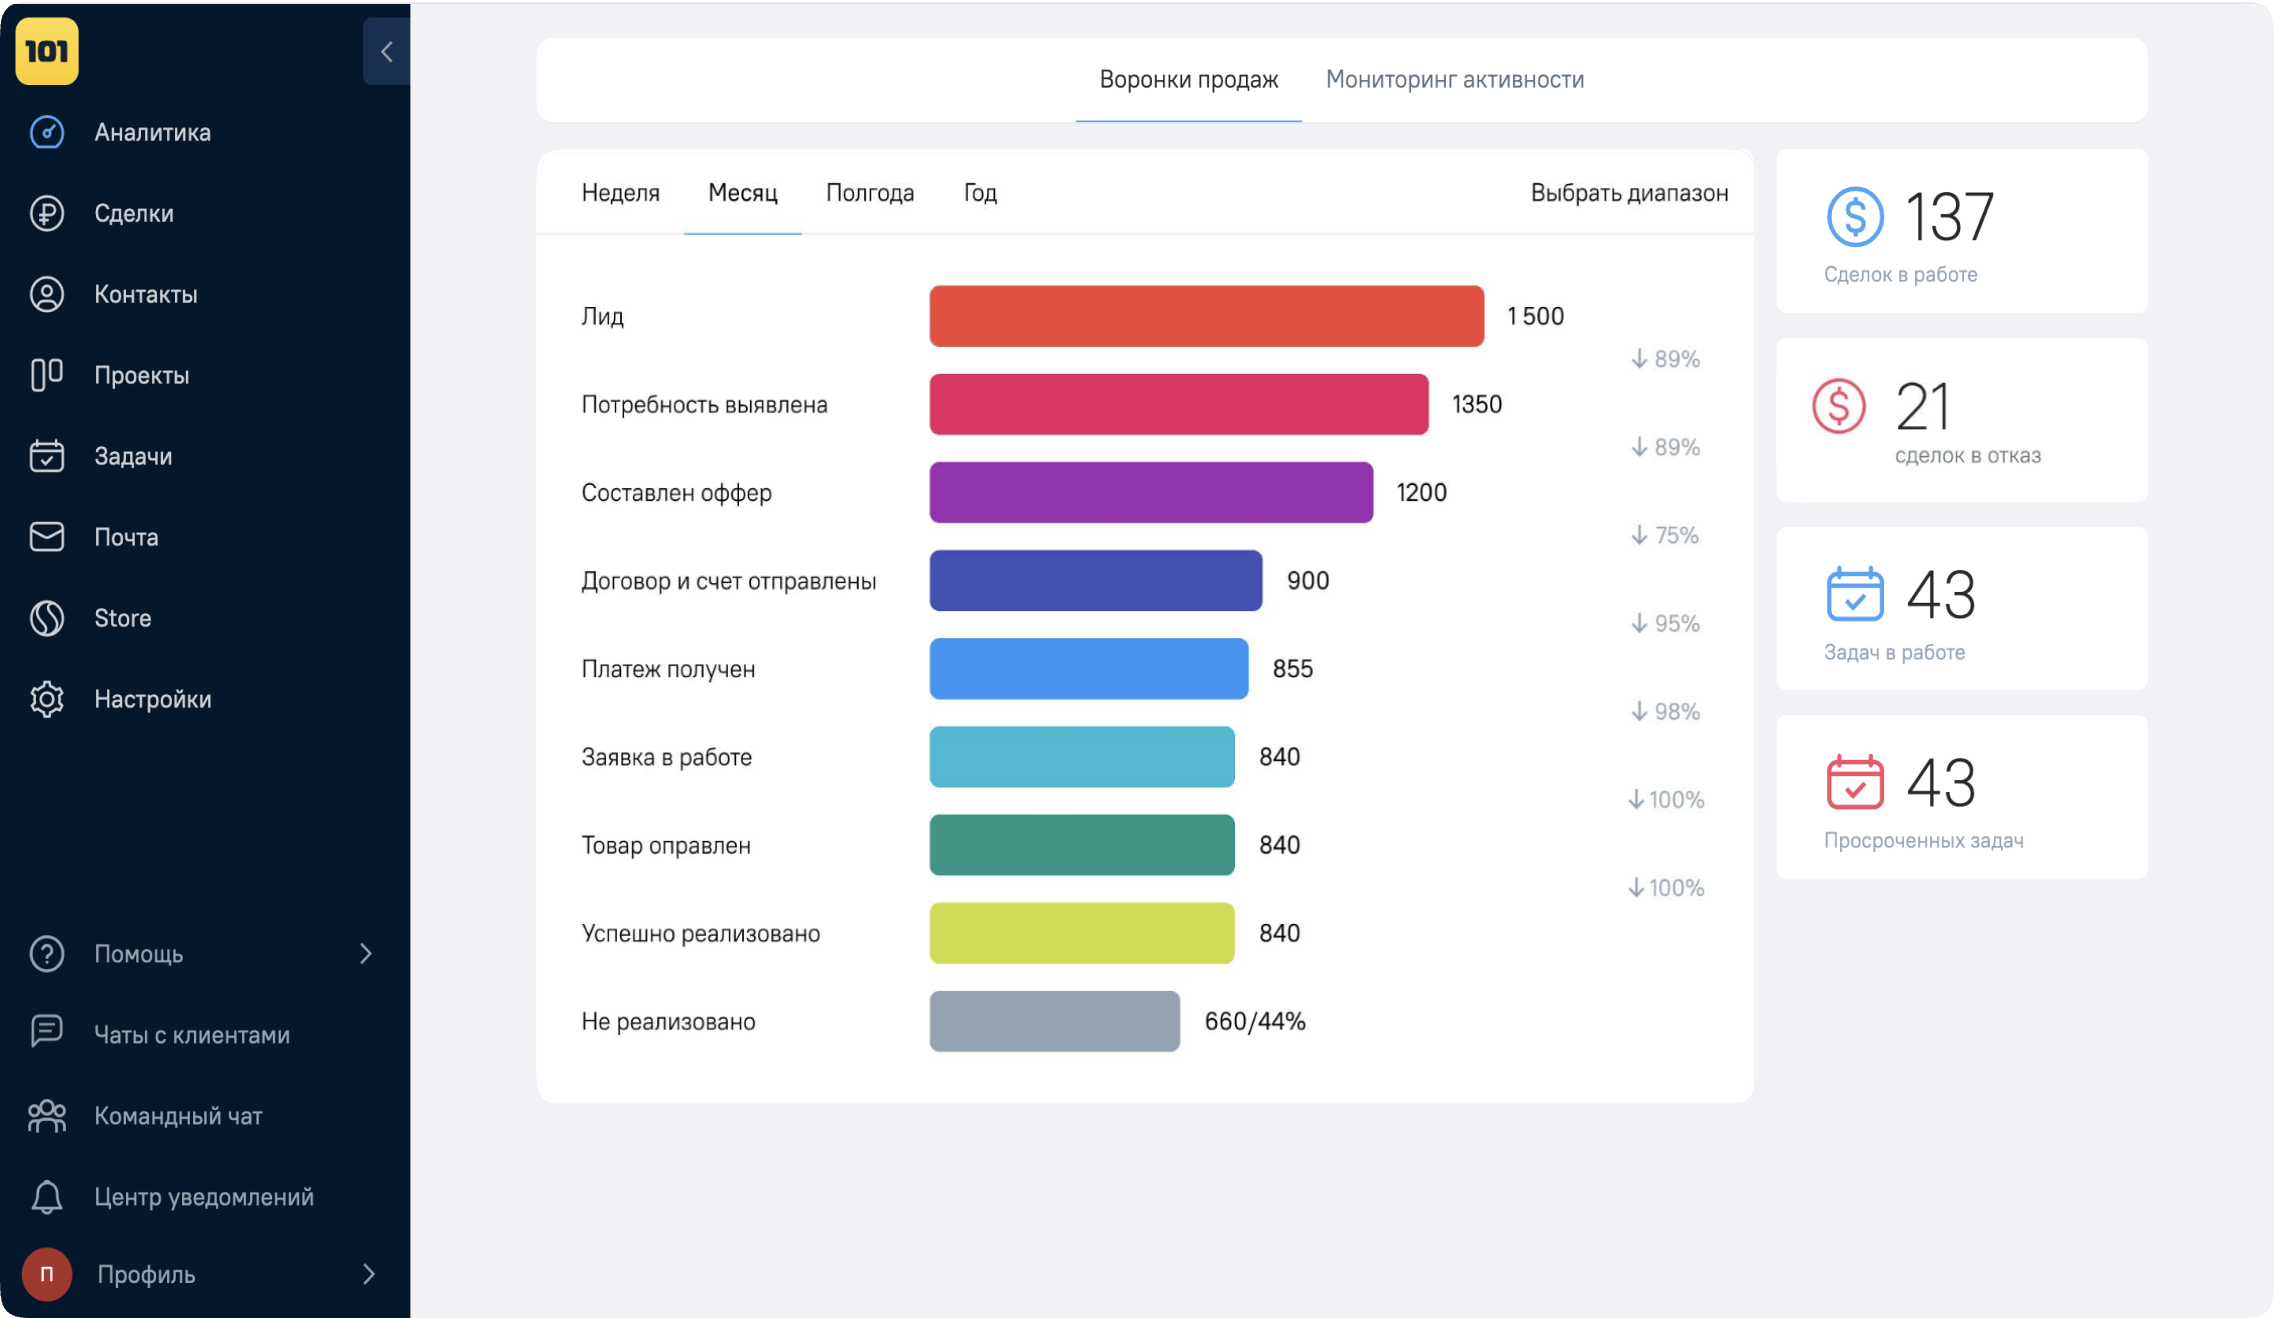Click the 95% conversion indicator

pyautogui.click(x=1665, y=624)
